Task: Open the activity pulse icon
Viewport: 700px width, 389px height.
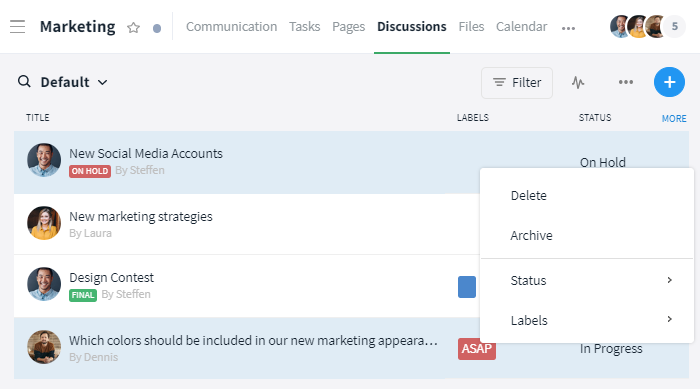Action: tap(578, 83)
